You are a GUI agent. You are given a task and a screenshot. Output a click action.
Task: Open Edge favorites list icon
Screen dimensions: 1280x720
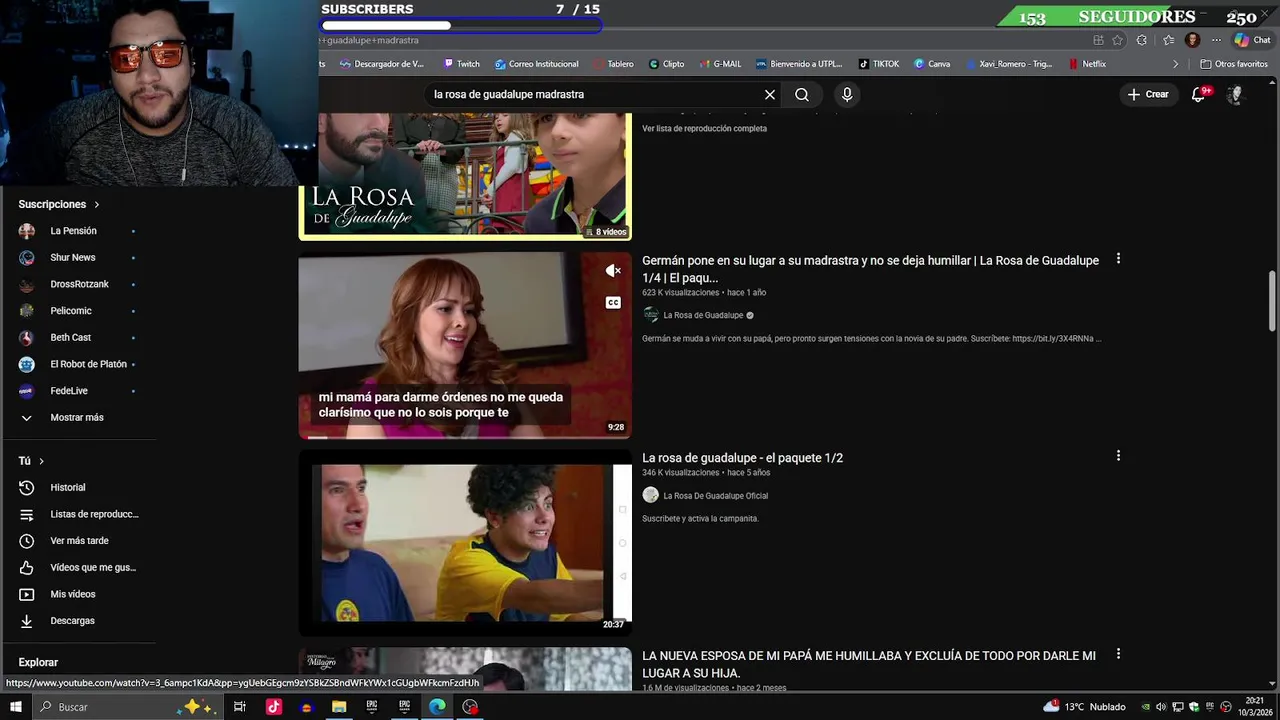tap(1168, 40)
